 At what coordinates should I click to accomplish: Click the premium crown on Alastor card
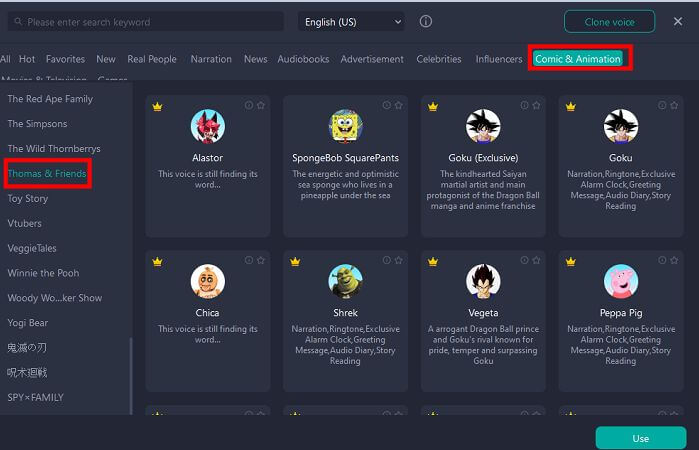pyautogui.click(x=157, y=107)
